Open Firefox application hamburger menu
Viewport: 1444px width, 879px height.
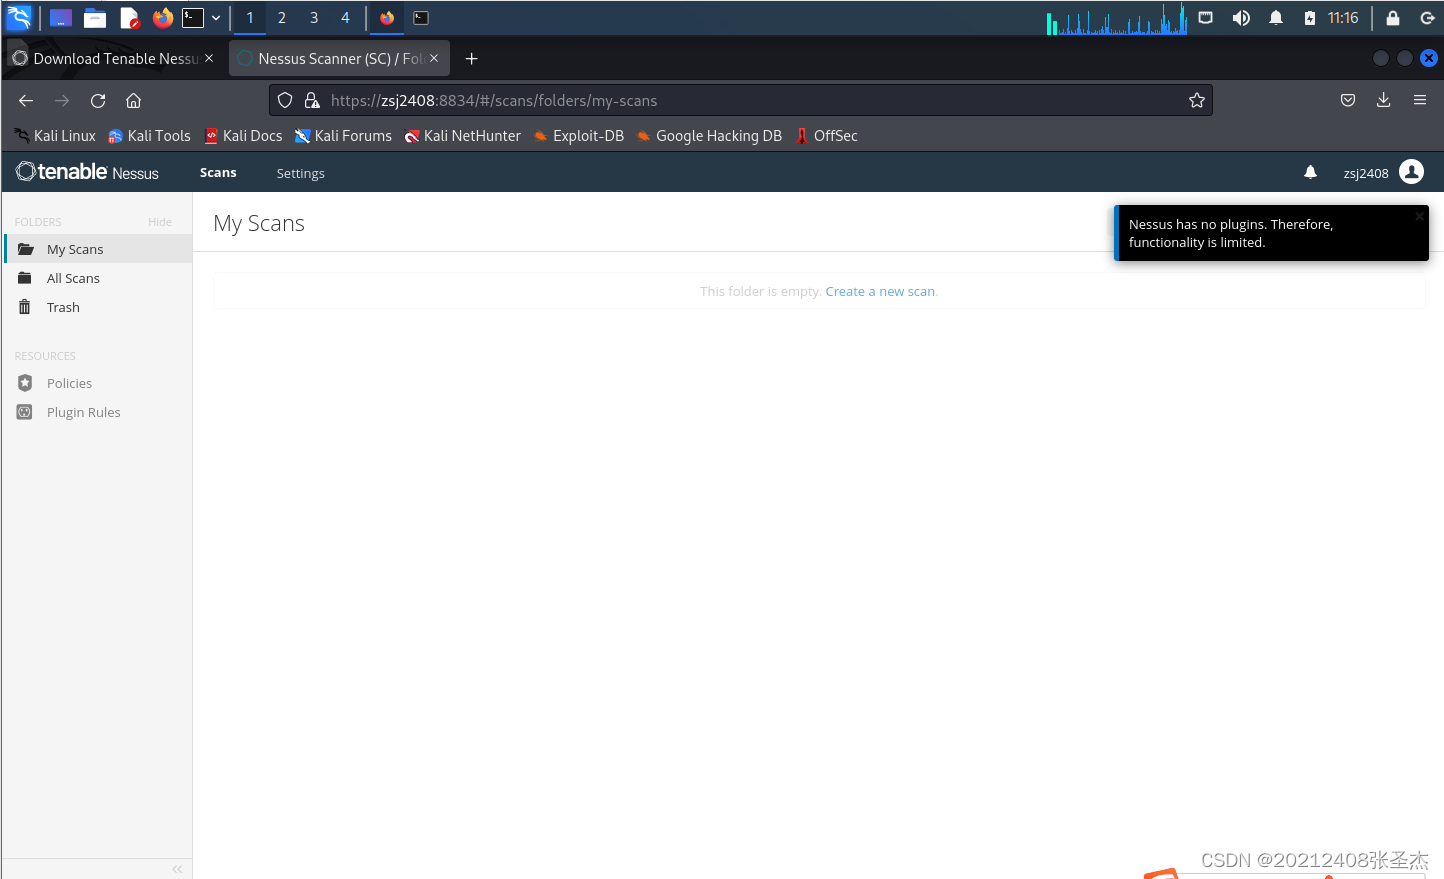[1420, 100]
